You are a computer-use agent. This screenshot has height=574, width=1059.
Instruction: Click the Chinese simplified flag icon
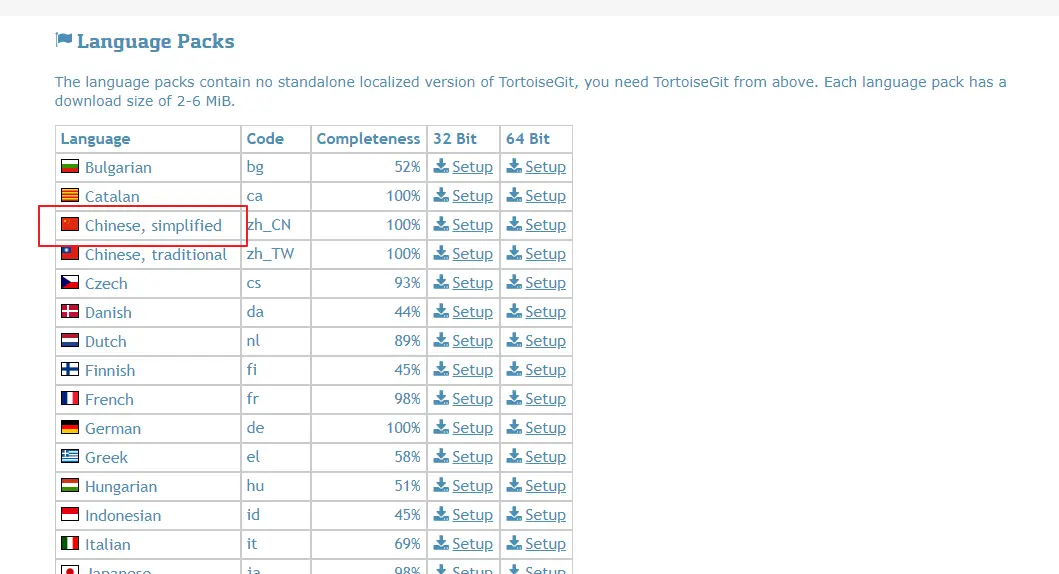click(70, 224)
